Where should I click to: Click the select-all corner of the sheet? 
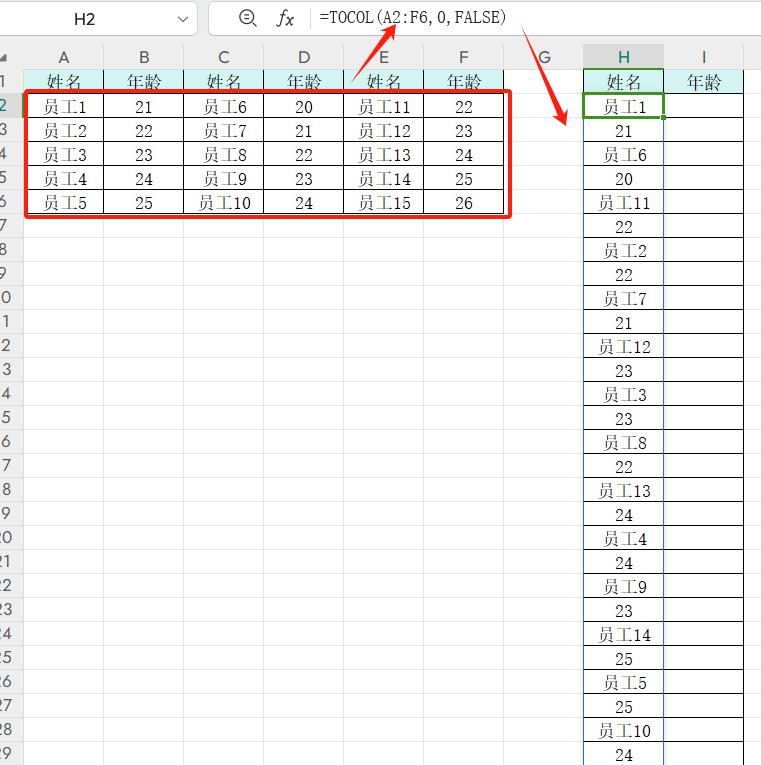(x=4, y=58)
